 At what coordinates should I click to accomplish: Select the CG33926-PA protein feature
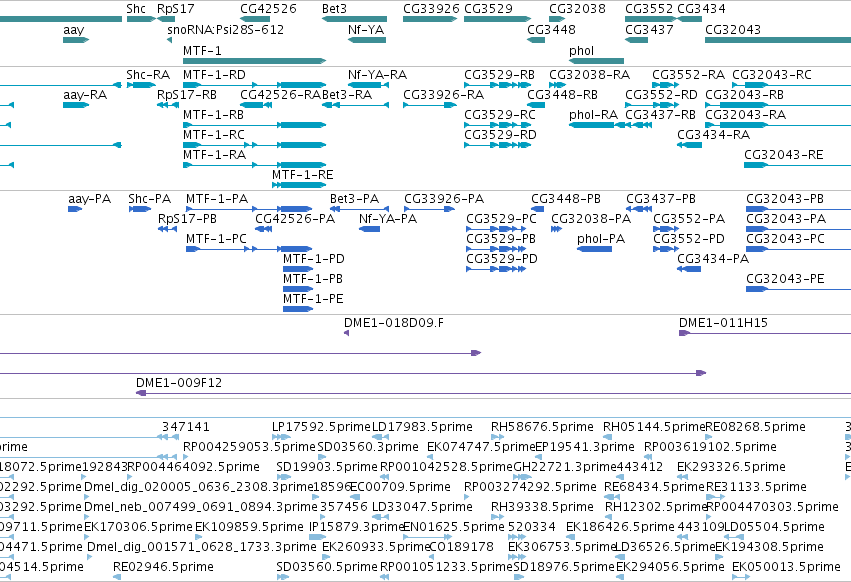(x=429, y=209)
